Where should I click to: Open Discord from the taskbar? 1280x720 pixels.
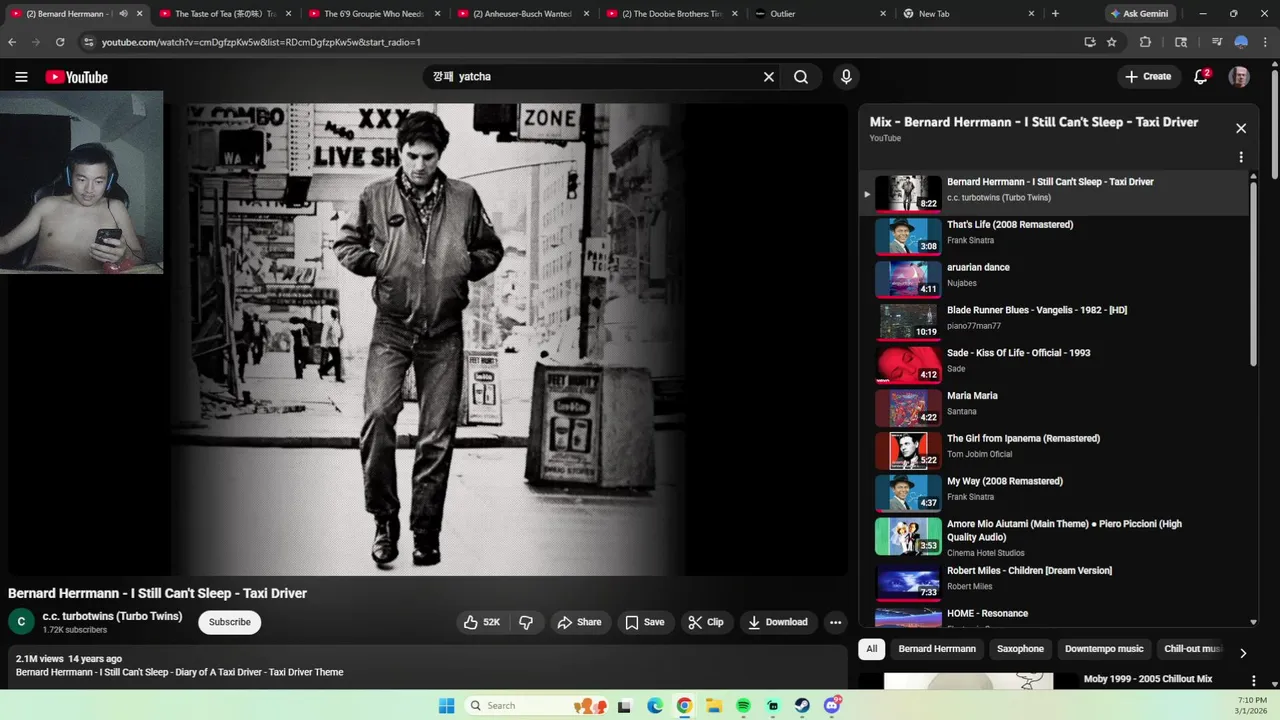click(x=832, y=705)
